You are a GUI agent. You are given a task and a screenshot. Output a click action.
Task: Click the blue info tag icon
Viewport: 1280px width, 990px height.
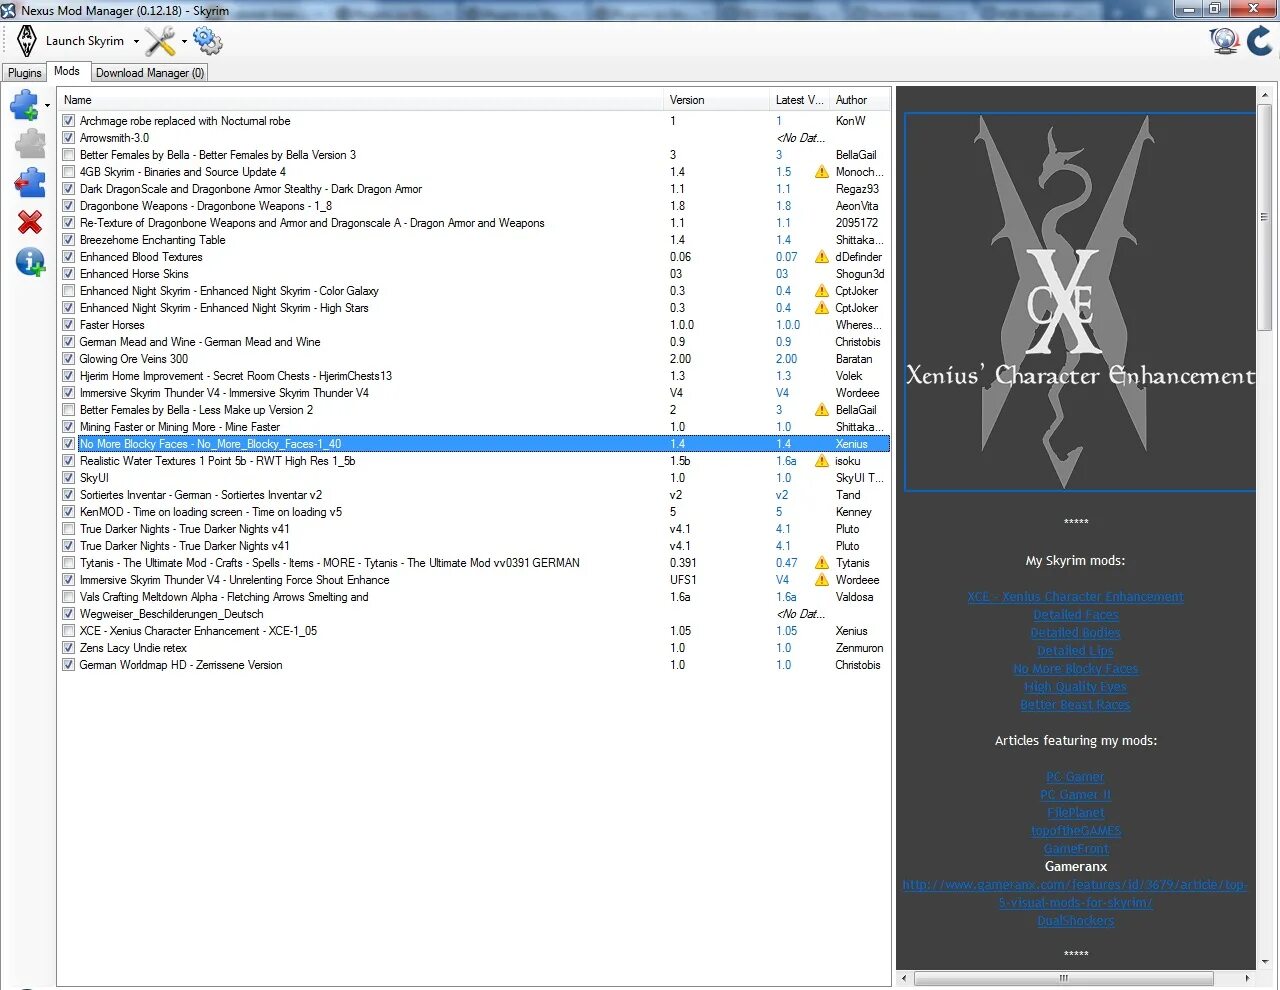click(x=30, y=262)
